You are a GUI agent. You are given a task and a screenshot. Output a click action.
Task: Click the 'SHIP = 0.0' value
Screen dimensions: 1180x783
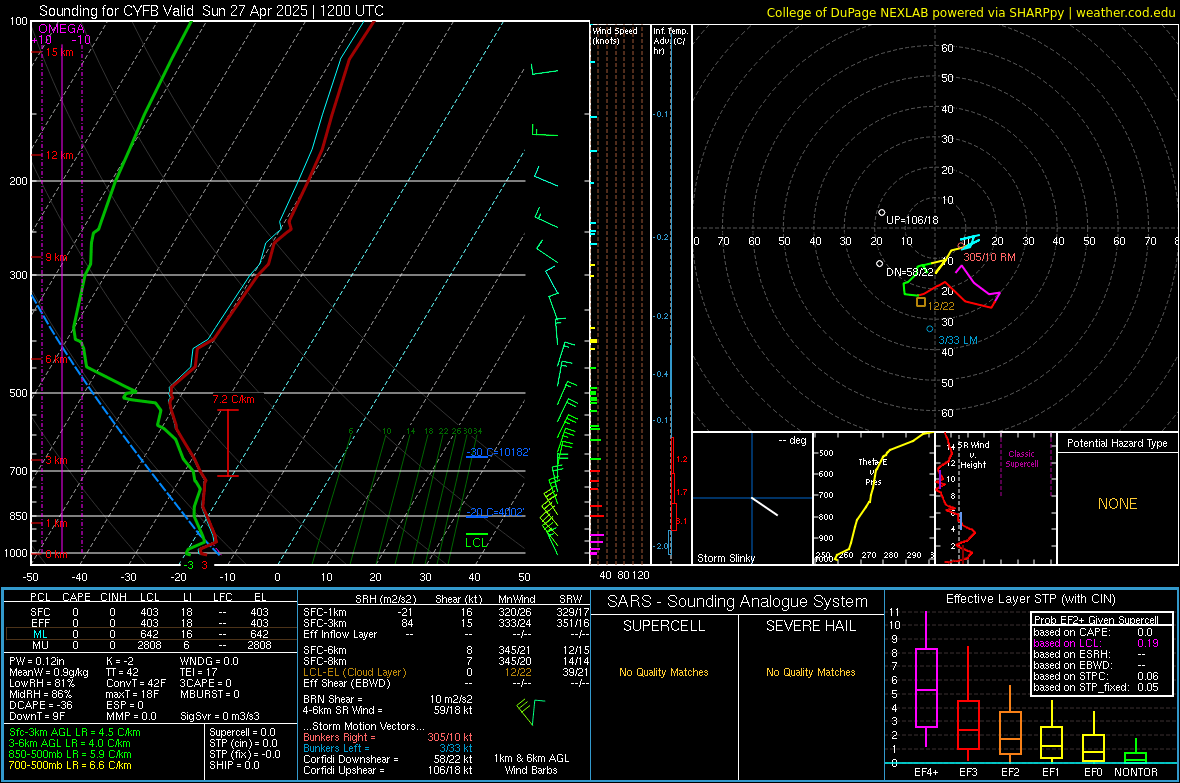234,765
